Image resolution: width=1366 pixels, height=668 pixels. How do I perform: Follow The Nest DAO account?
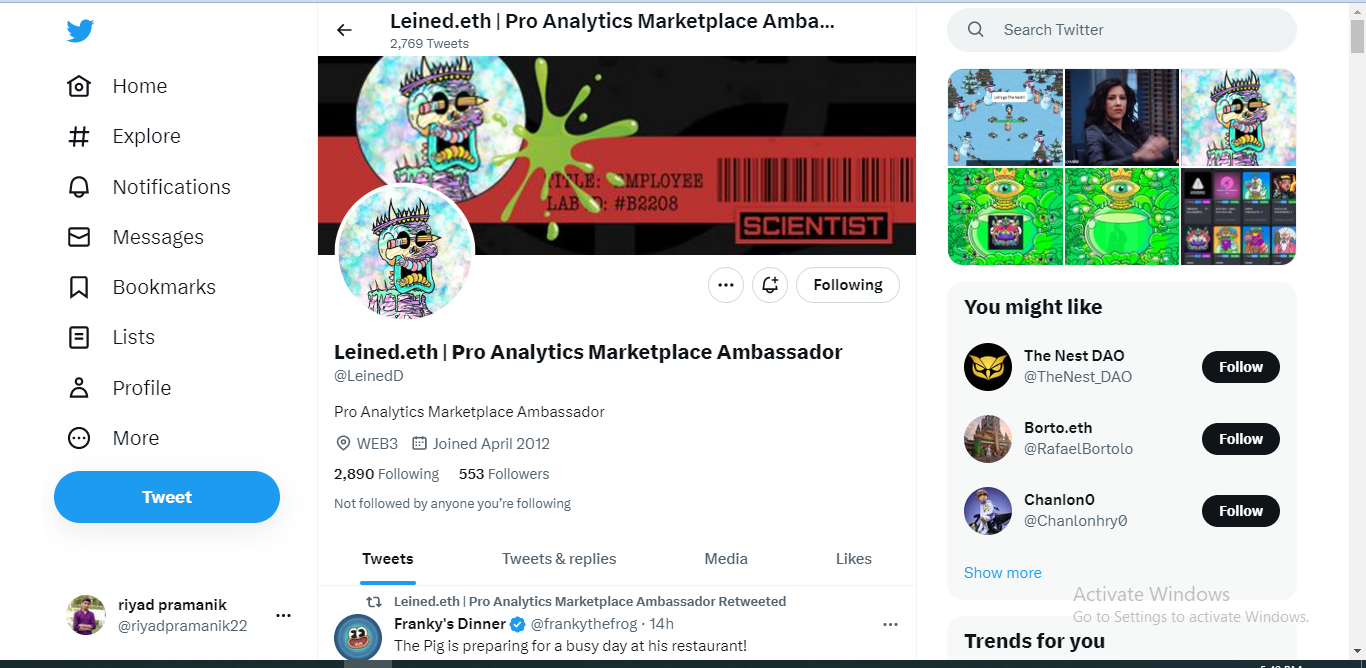[x=1241, y=367]
